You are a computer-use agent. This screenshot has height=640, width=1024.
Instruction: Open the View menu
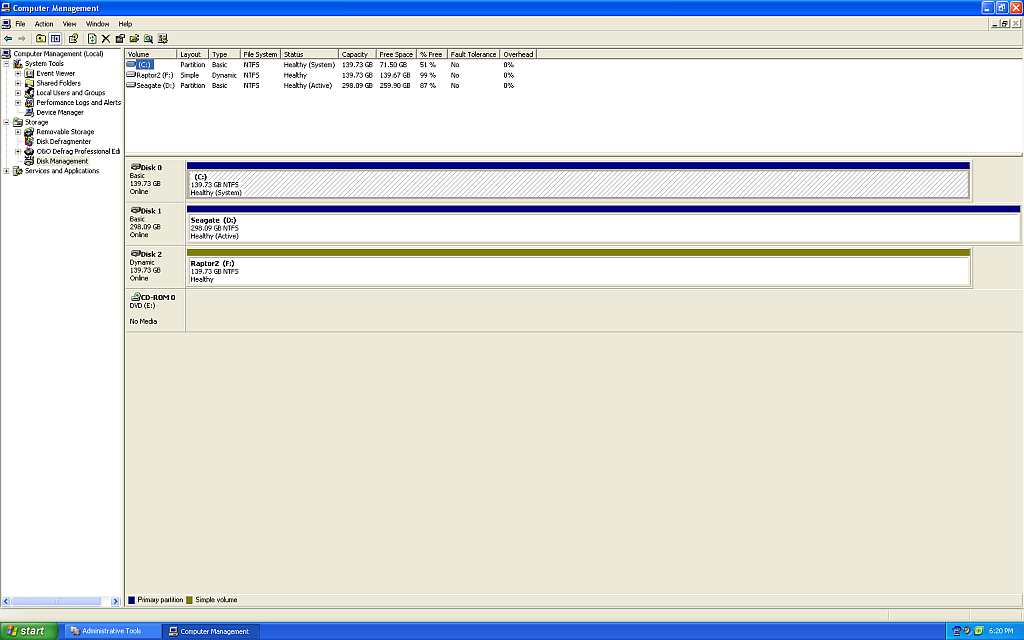click(x=69, y=24)
